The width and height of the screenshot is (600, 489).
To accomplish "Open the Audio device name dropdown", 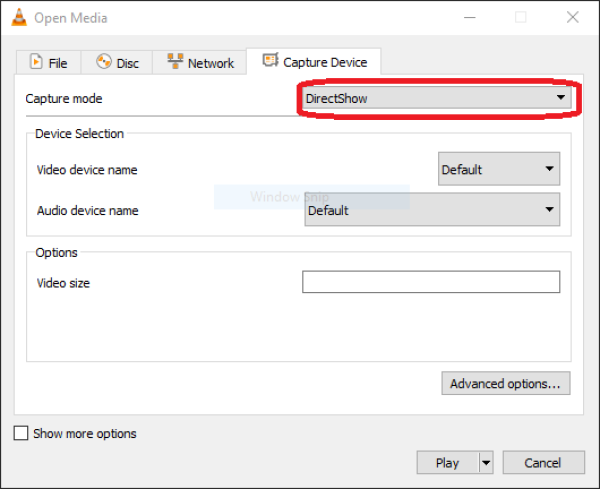I will point(431,210).
